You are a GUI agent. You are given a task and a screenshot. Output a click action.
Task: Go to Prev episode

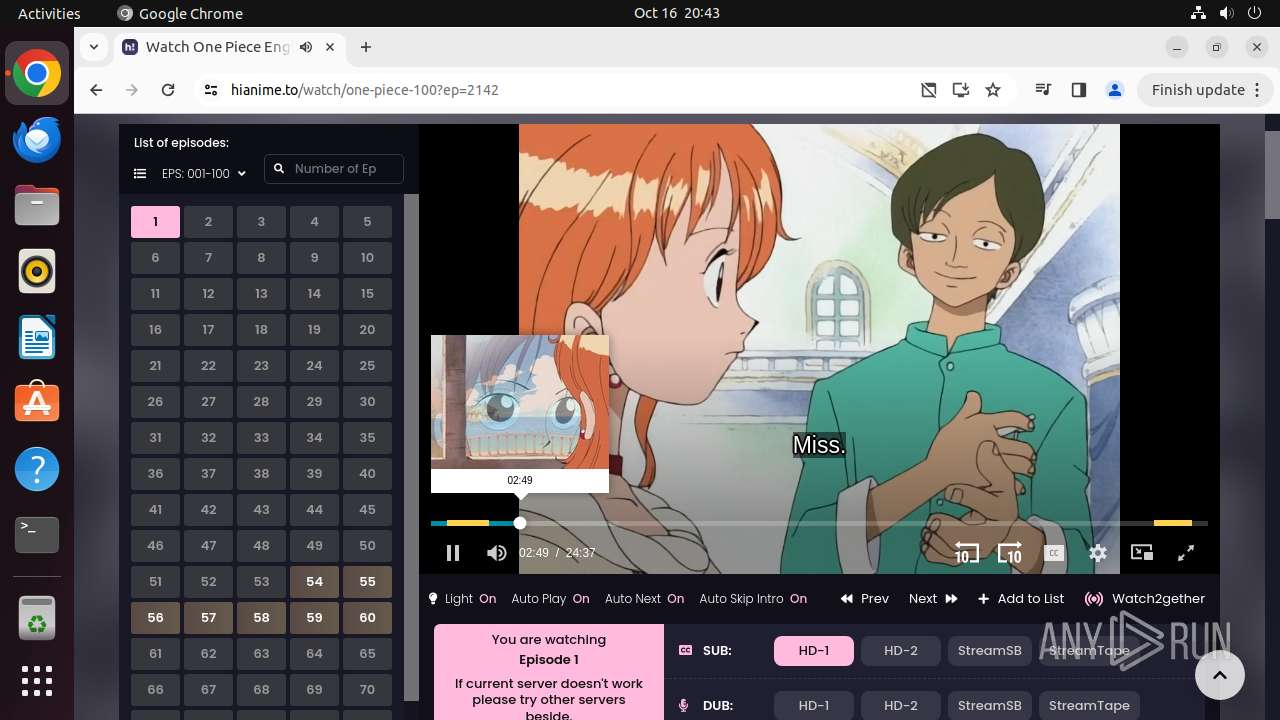(865, 599)
